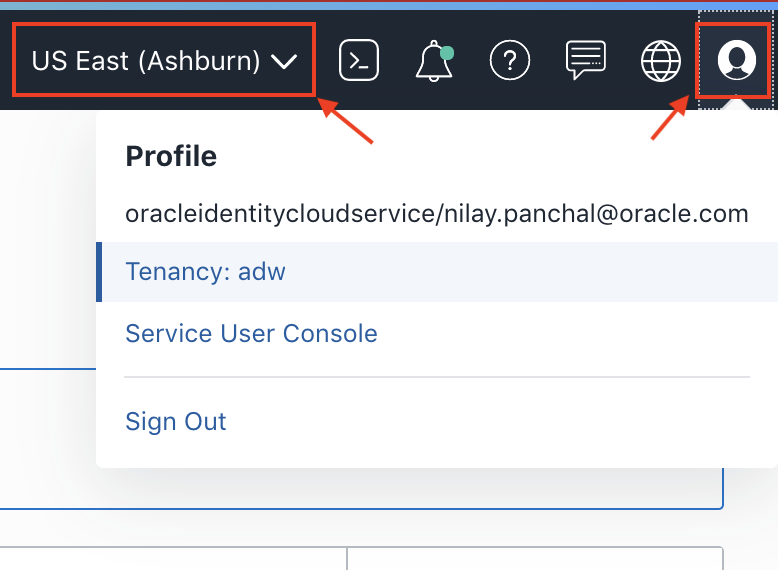Viewport: 778px width, 570px height.
Task: Click the bottom-right gray bordered cell
Action: [535, 559]
